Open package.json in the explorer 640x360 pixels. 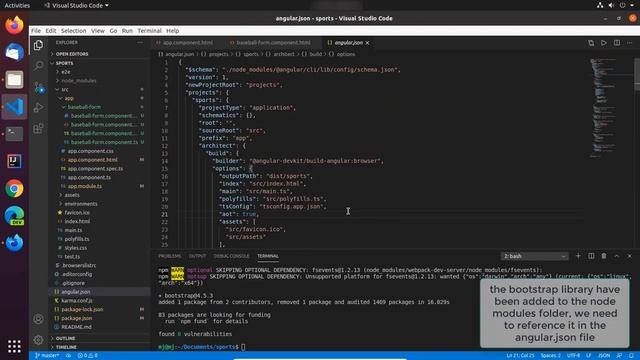76,318
